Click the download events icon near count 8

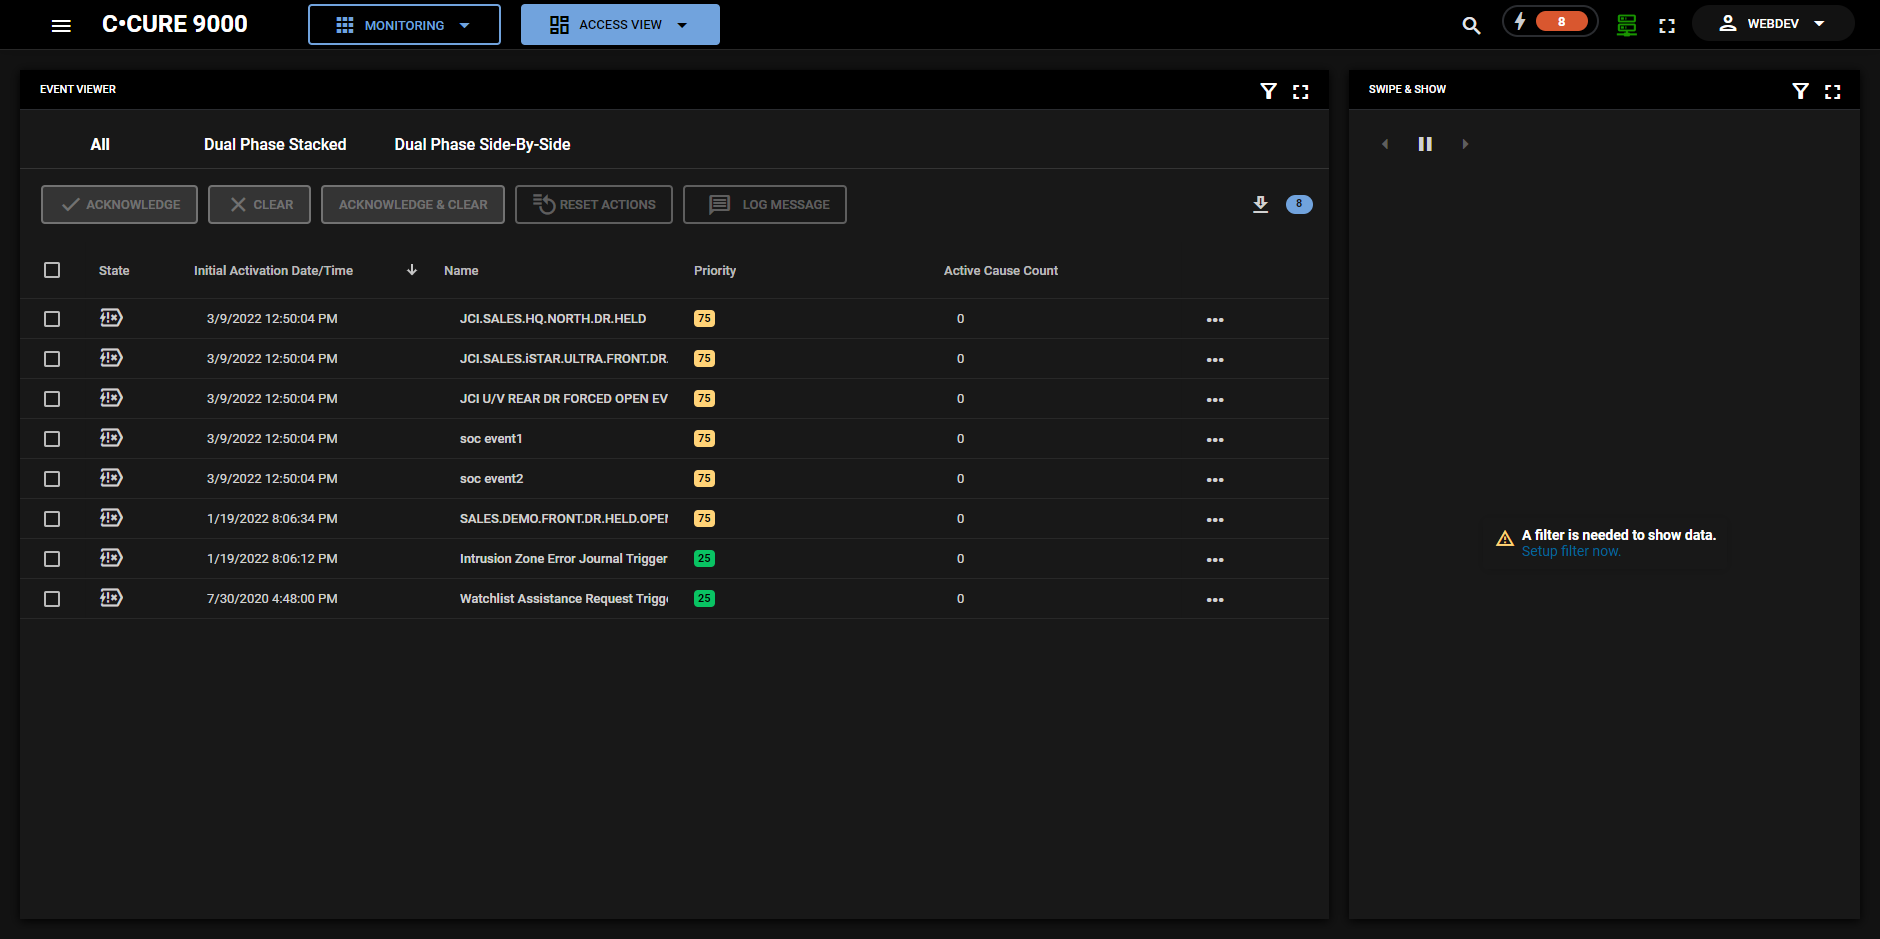tap(1260, 204)
